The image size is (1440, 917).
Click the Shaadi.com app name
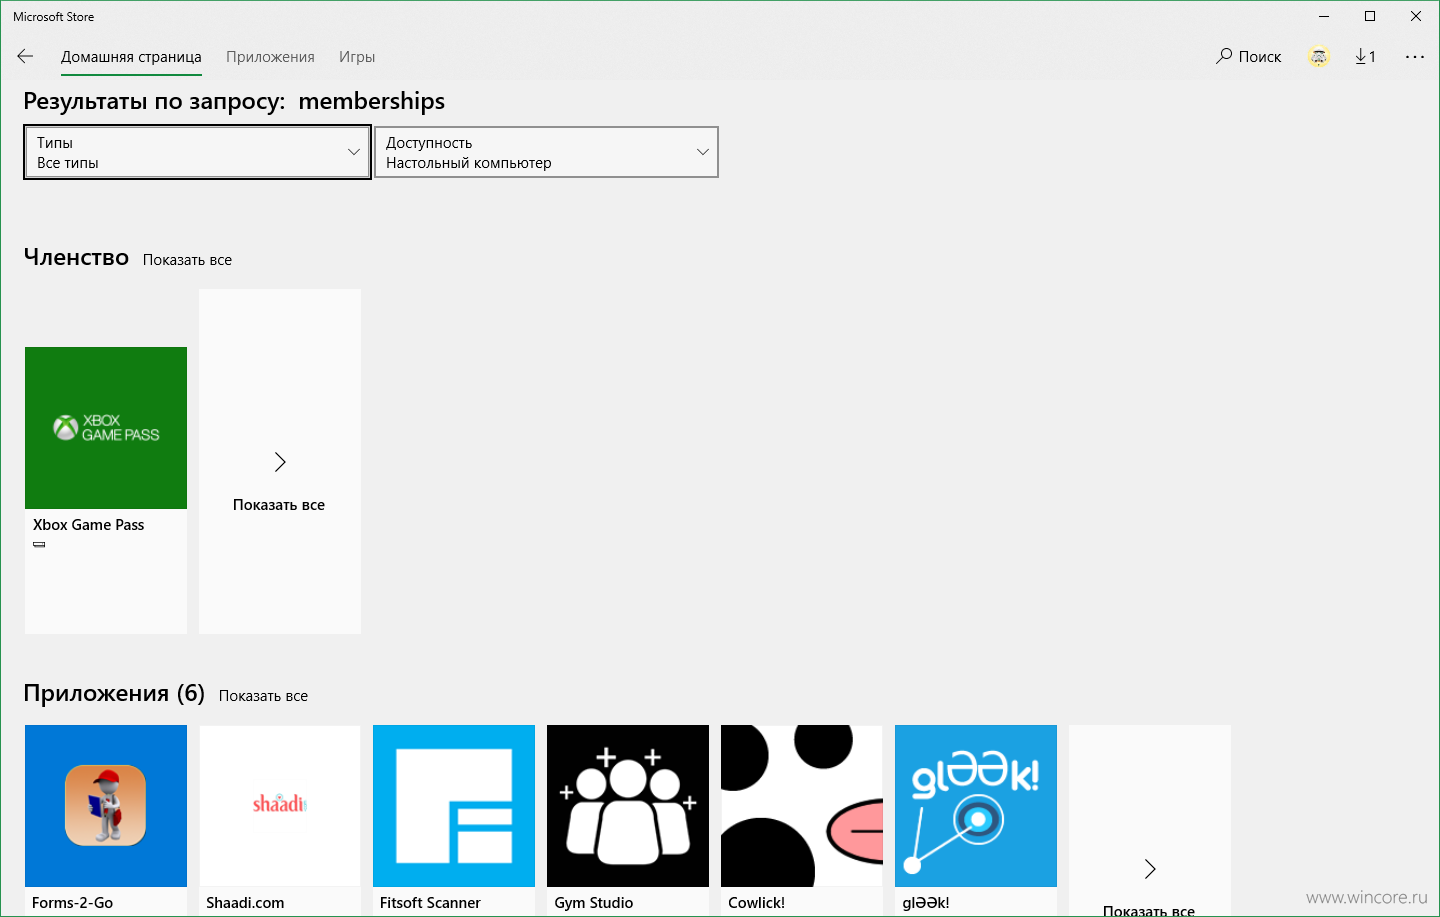tap(245, 903)
